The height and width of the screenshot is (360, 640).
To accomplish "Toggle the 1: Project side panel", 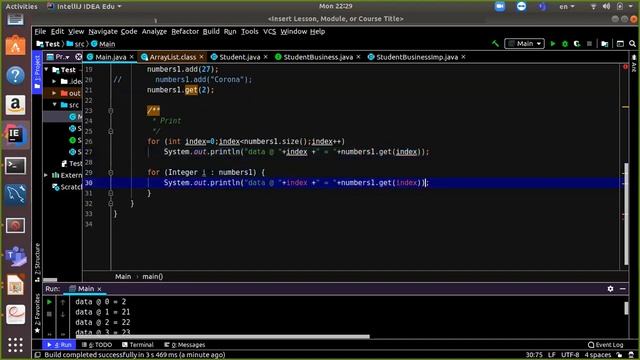I will (37, 71).
